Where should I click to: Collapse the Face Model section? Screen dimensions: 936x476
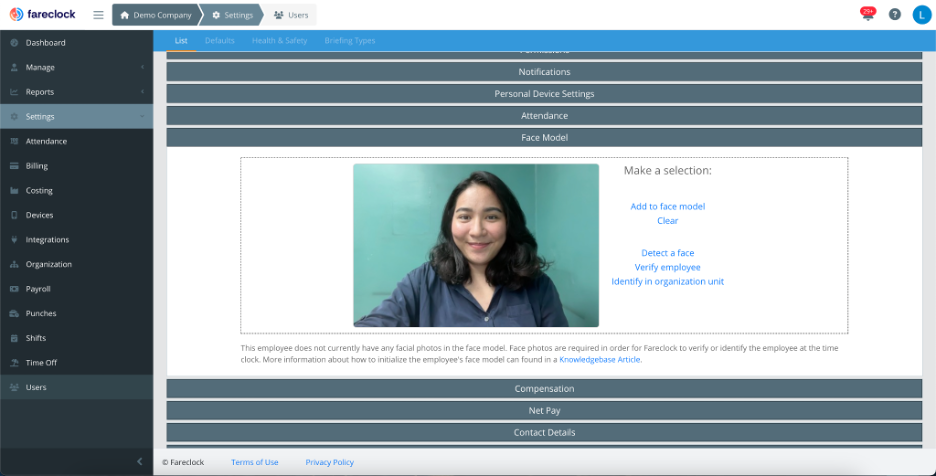pos(544,137)
